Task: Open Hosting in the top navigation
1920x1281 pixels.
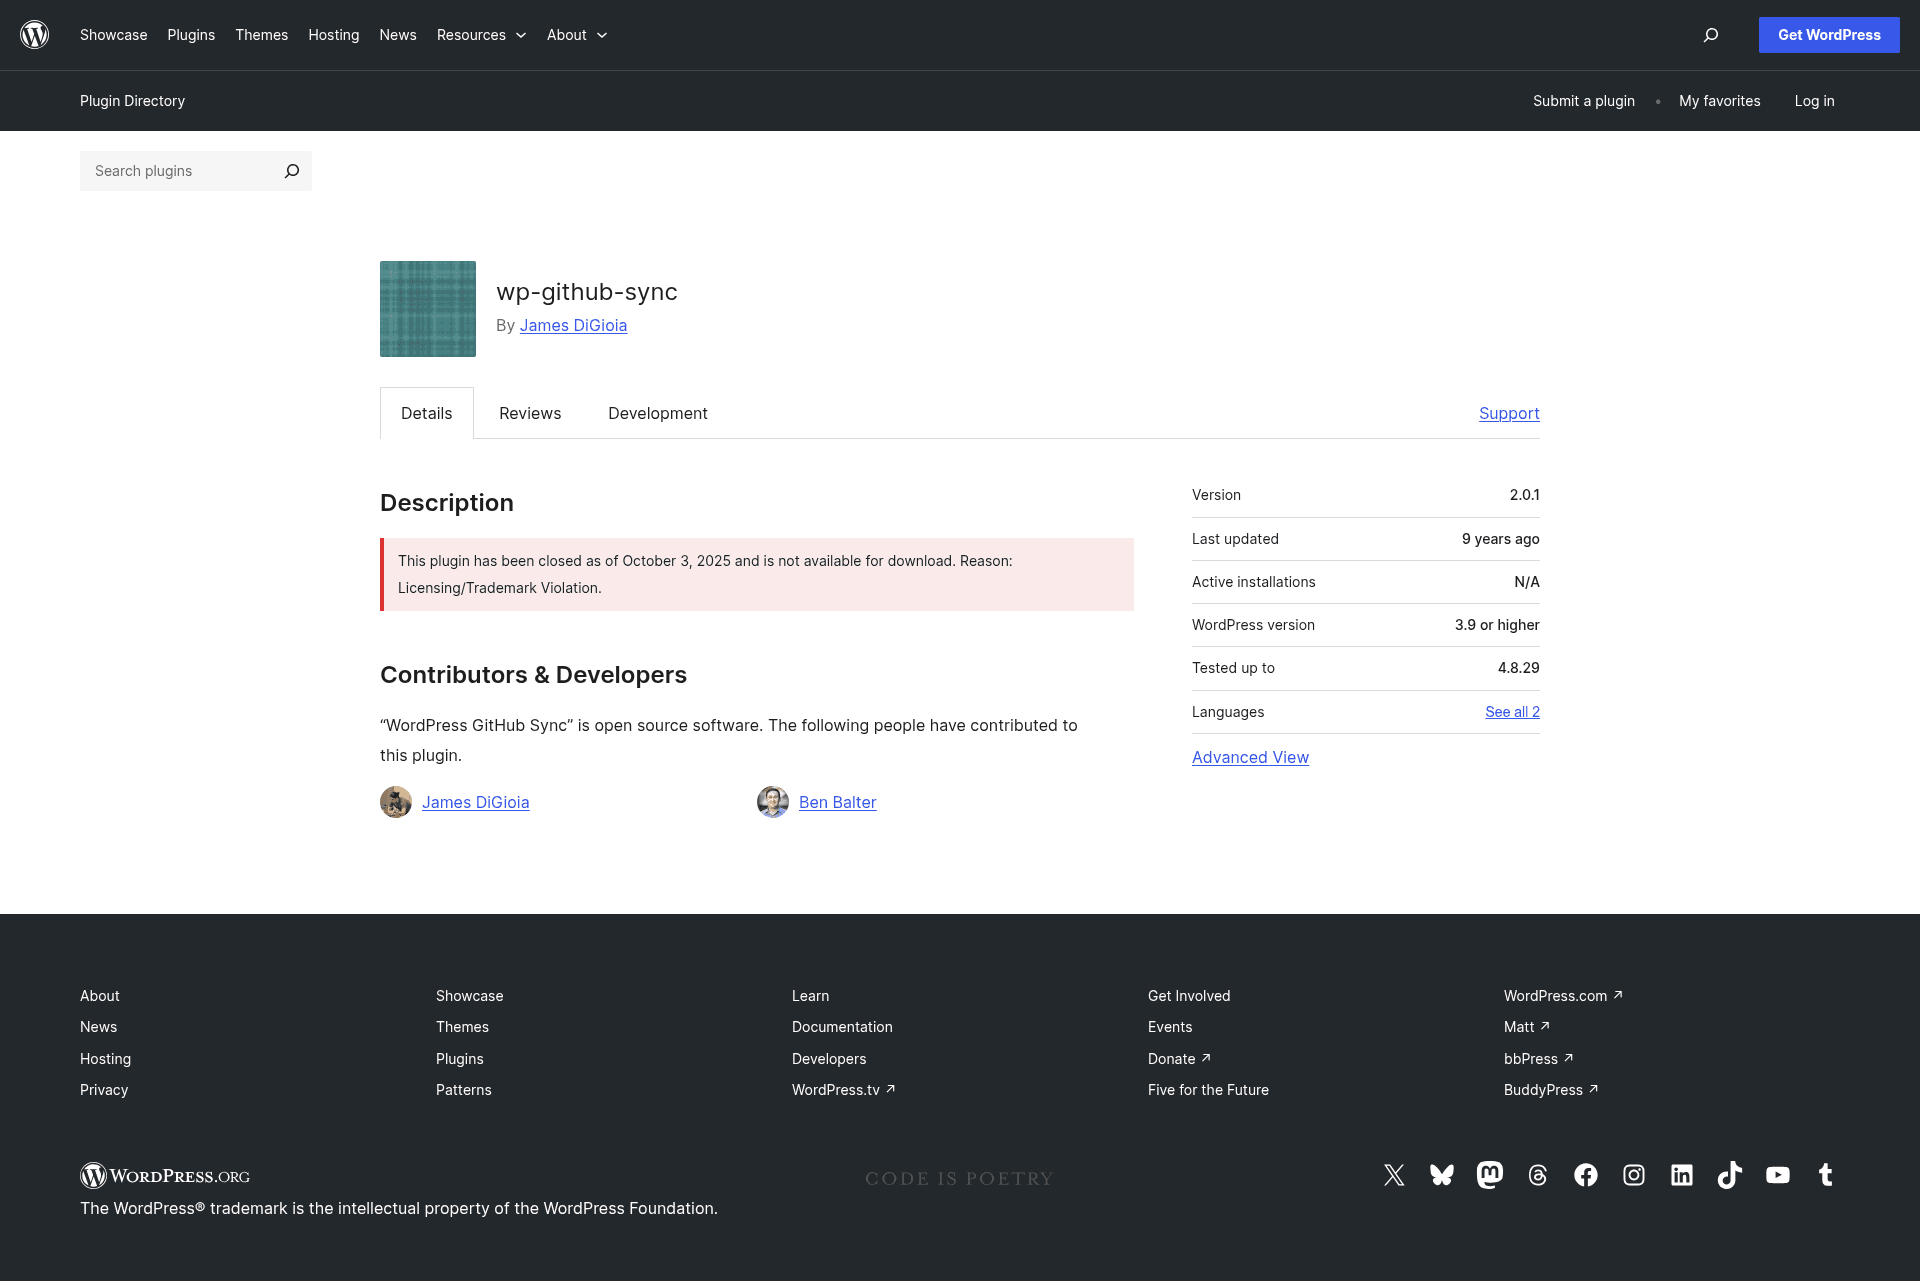Action: click(x=334, y=35)
